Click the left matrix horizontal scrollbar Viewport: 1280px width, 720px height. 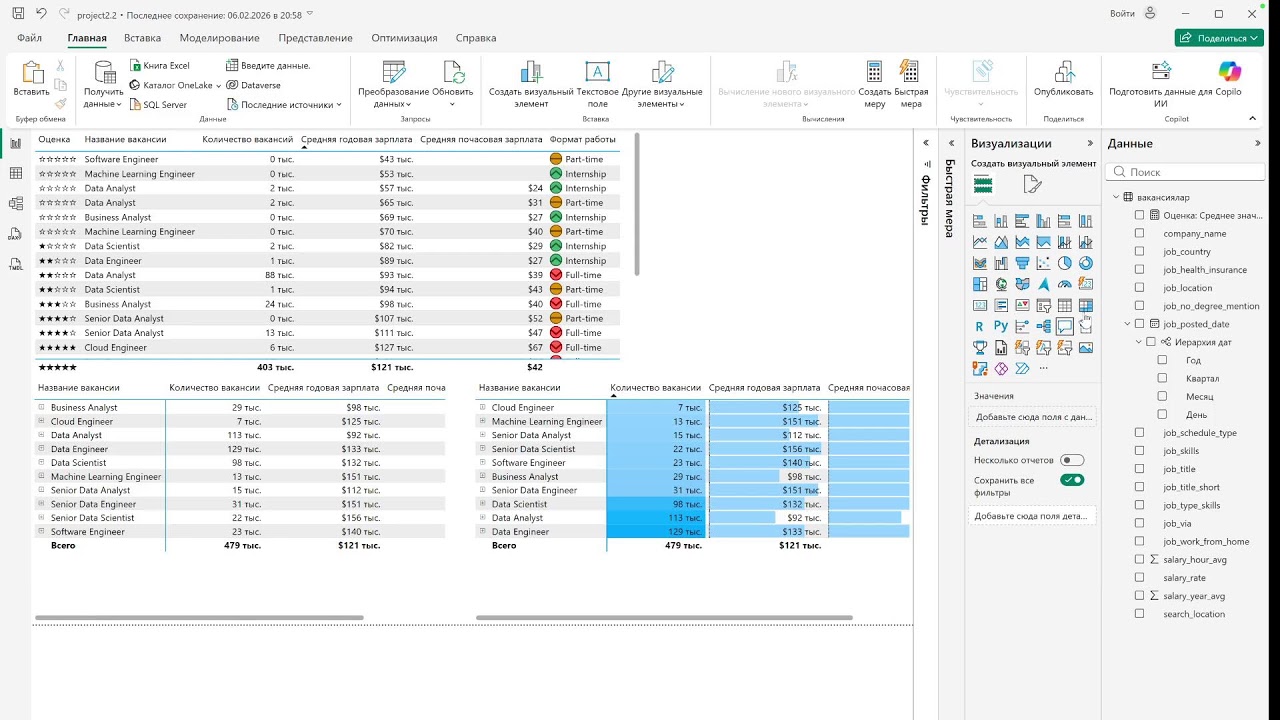[x=199, y=618]
